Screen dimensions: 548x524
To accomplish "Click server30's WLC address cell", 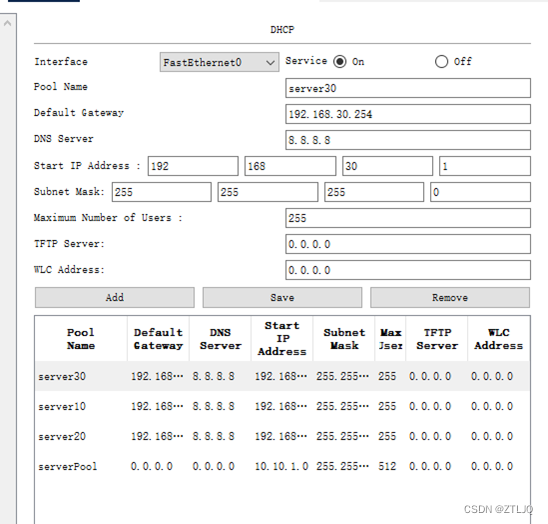I will click(x=499, y=376).
